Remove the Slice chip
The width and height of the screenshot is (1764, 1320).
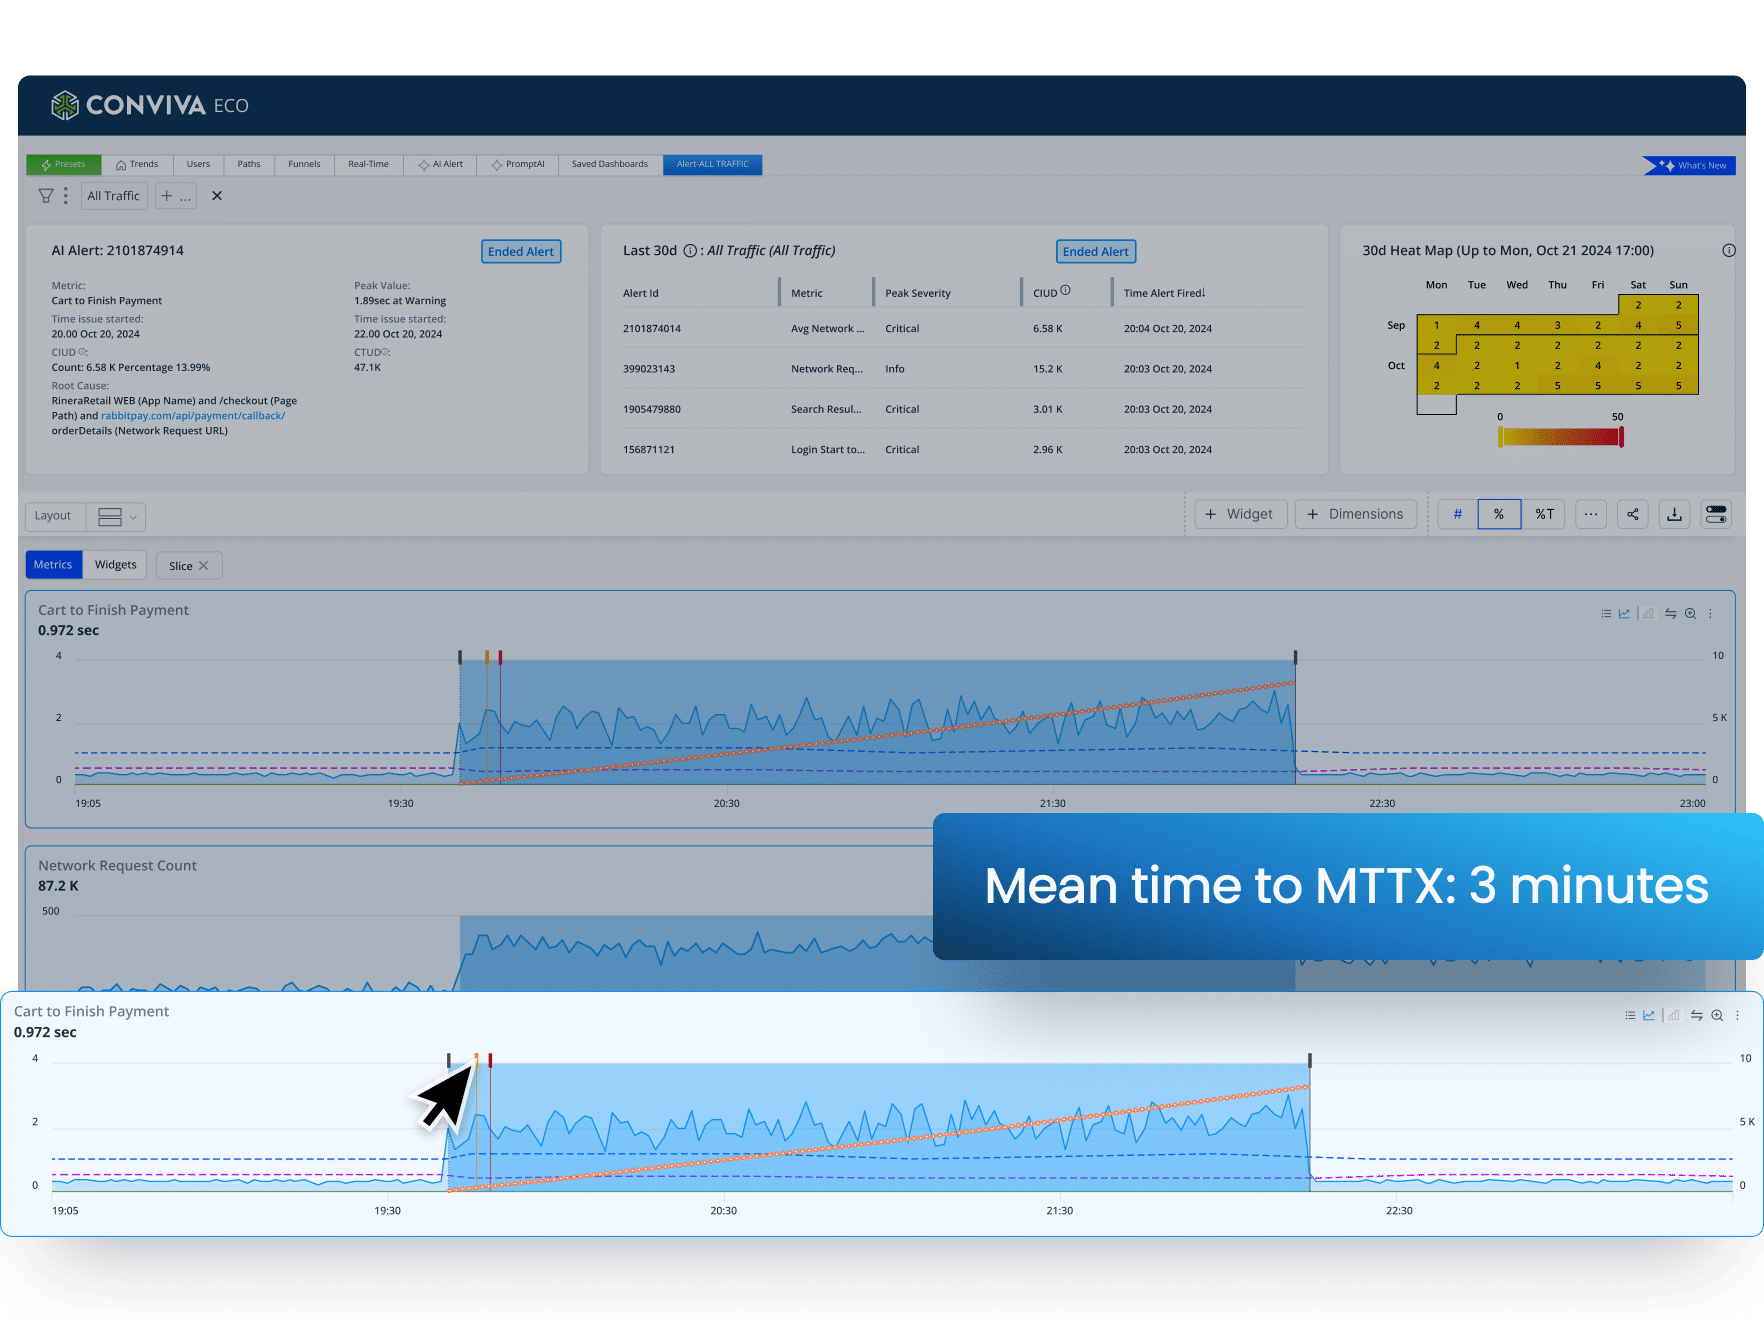pos(204,566)
